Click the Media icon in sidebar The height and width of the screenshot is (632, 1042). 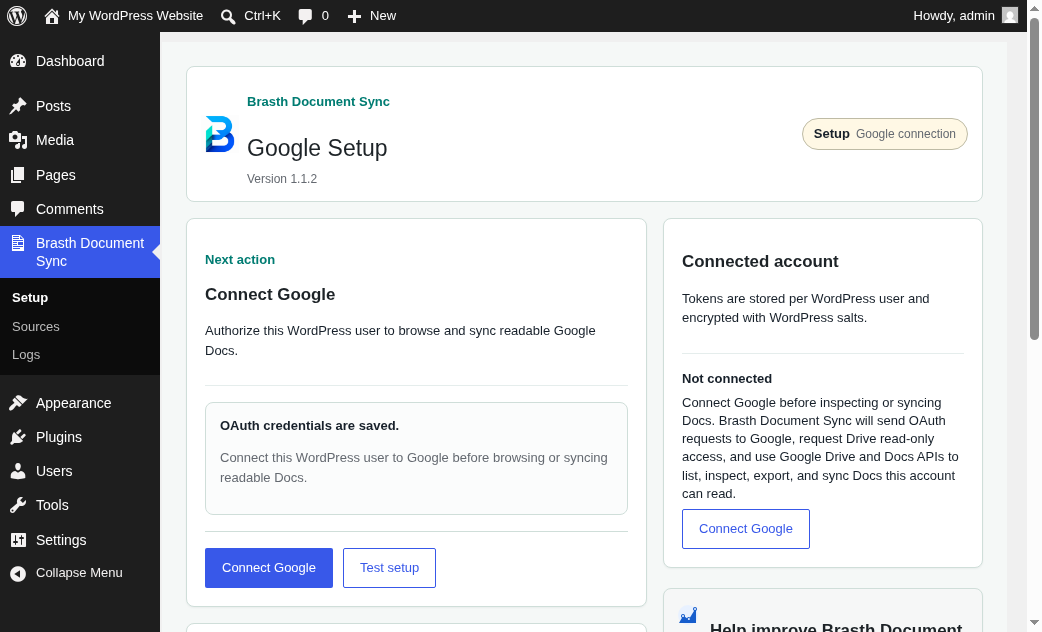18,140
